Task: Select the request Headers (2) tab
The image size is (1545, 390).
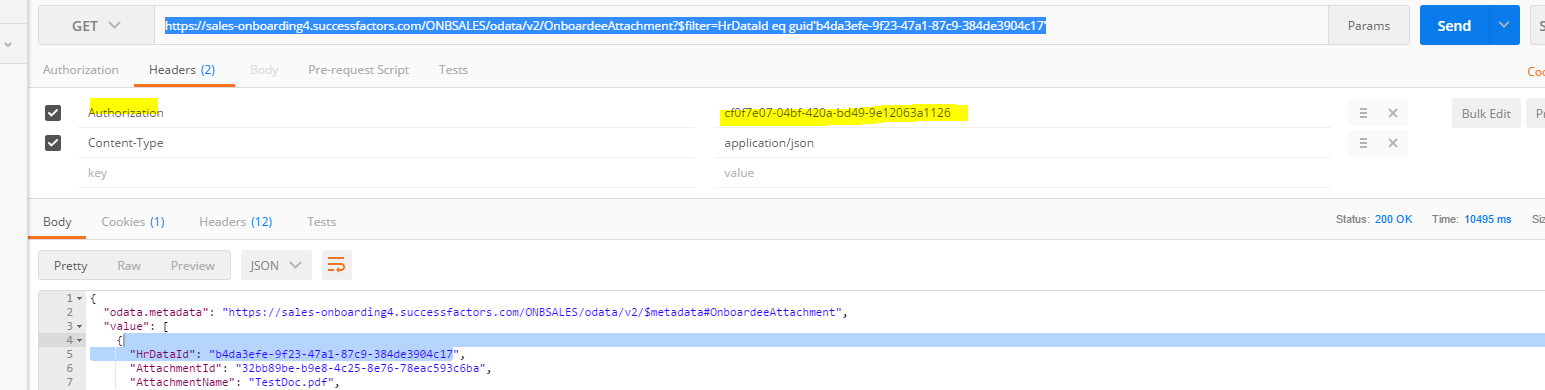Action: pyautogui.click(x=182, y=70)
